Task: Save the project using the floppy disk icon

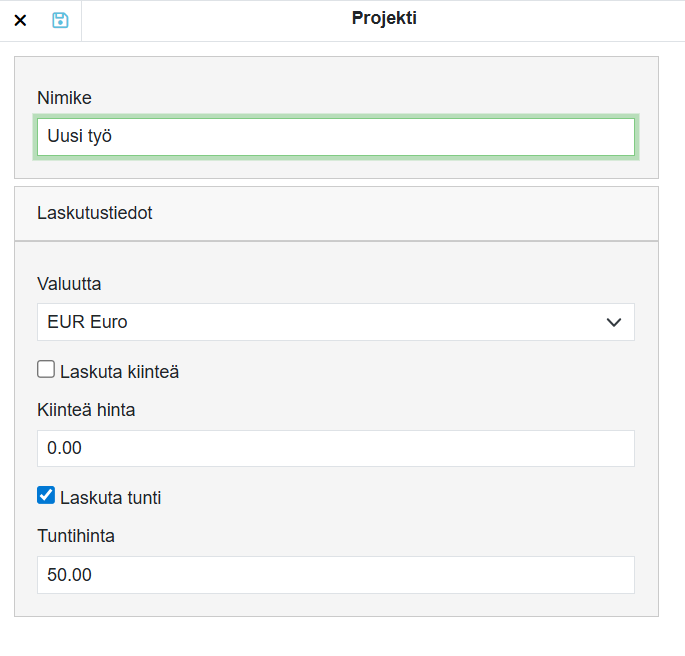Action: click(x=60, y=20)
